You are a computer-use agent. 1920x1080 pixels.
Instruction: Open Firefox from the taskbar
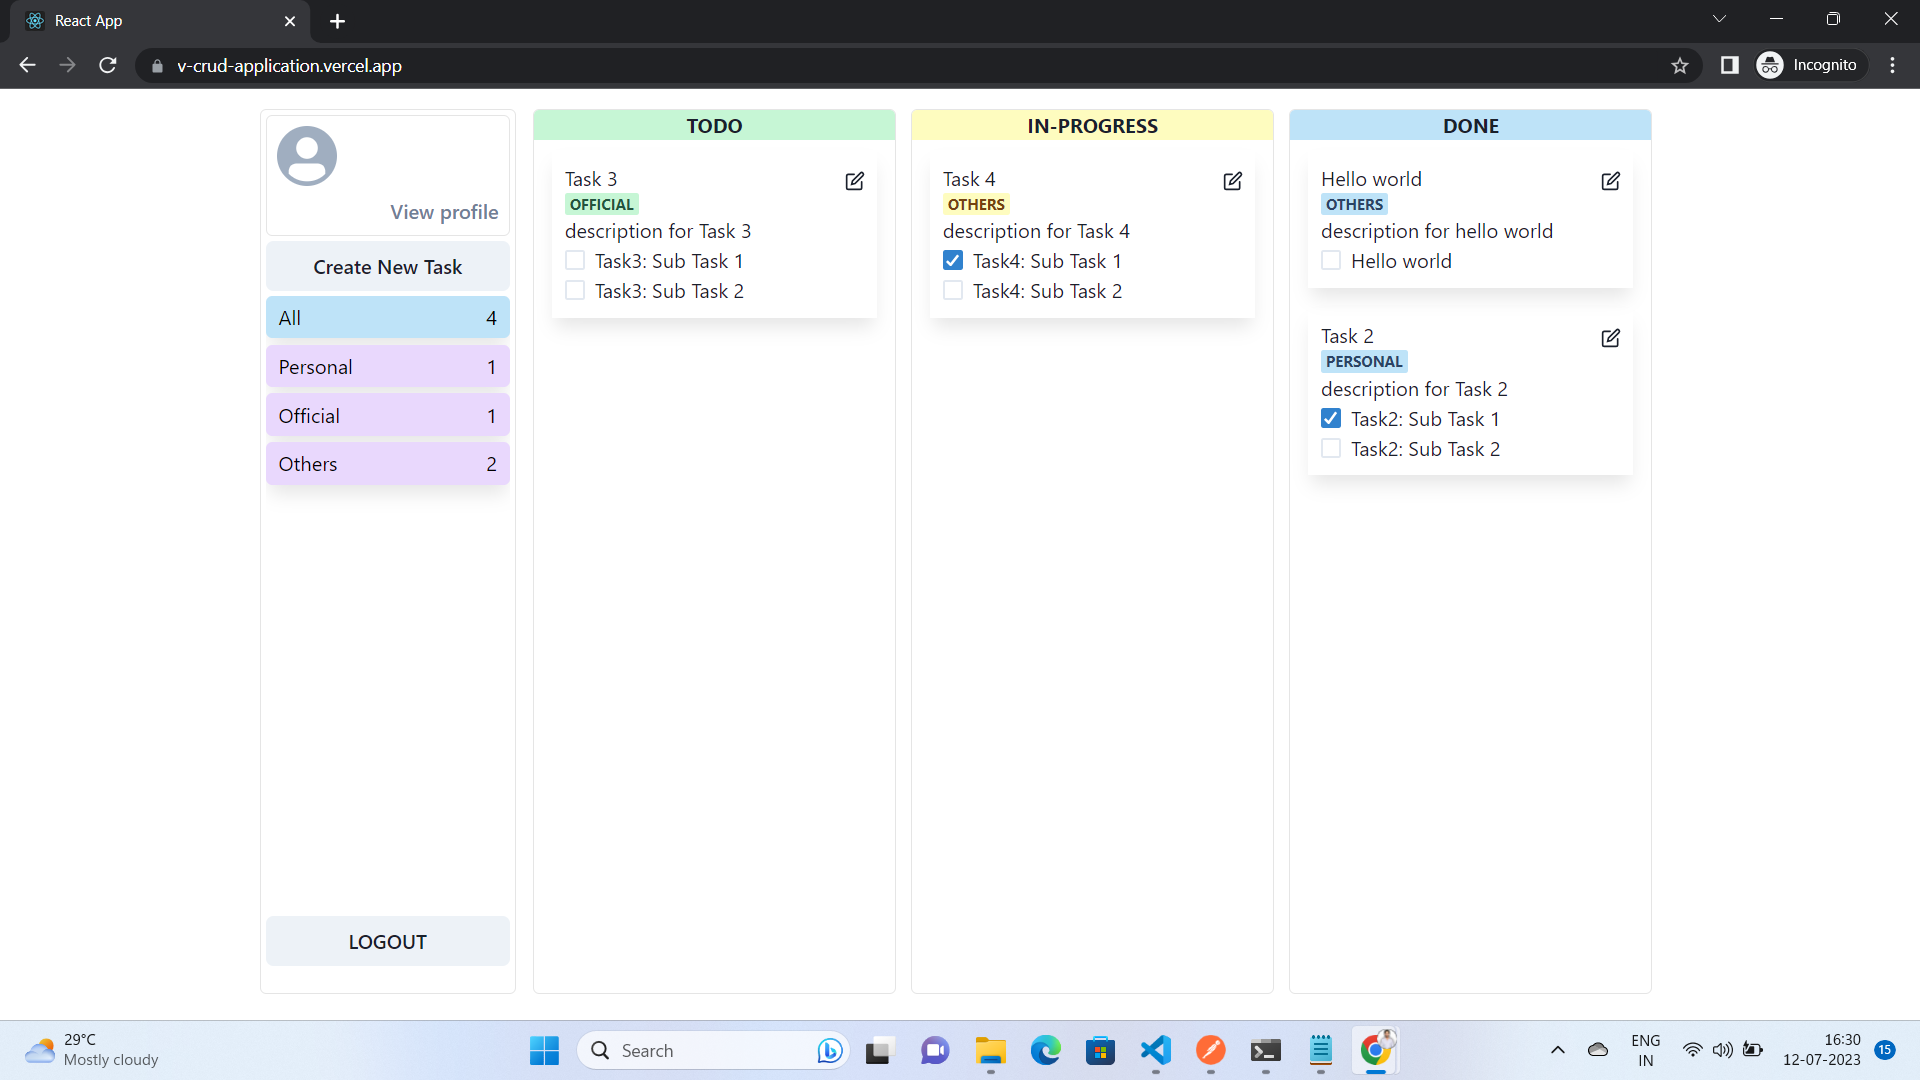(1210, 1050)
